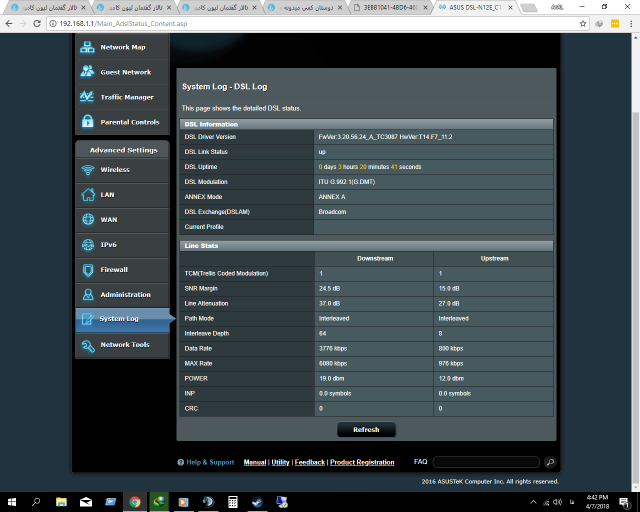Viewport: 640px width, 512px height.
Task: Open volume control in system tray
Action: point(558,502)
